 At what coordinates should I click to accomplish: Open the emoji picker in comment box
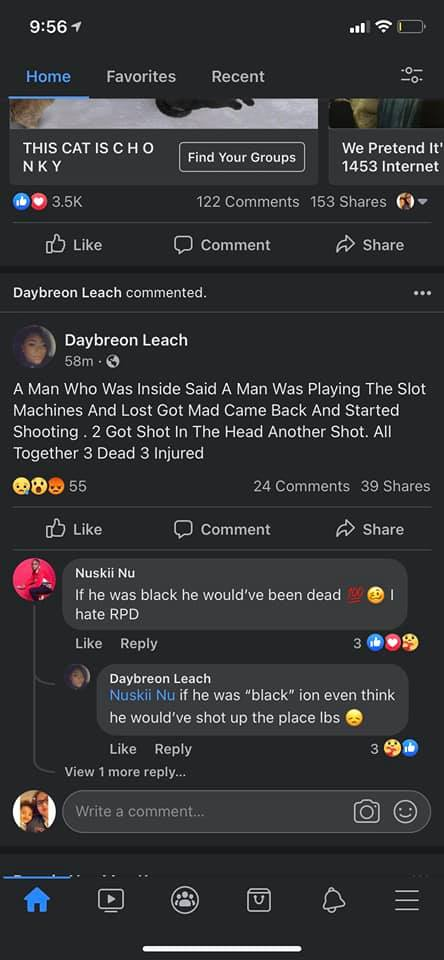coord(405,812)
